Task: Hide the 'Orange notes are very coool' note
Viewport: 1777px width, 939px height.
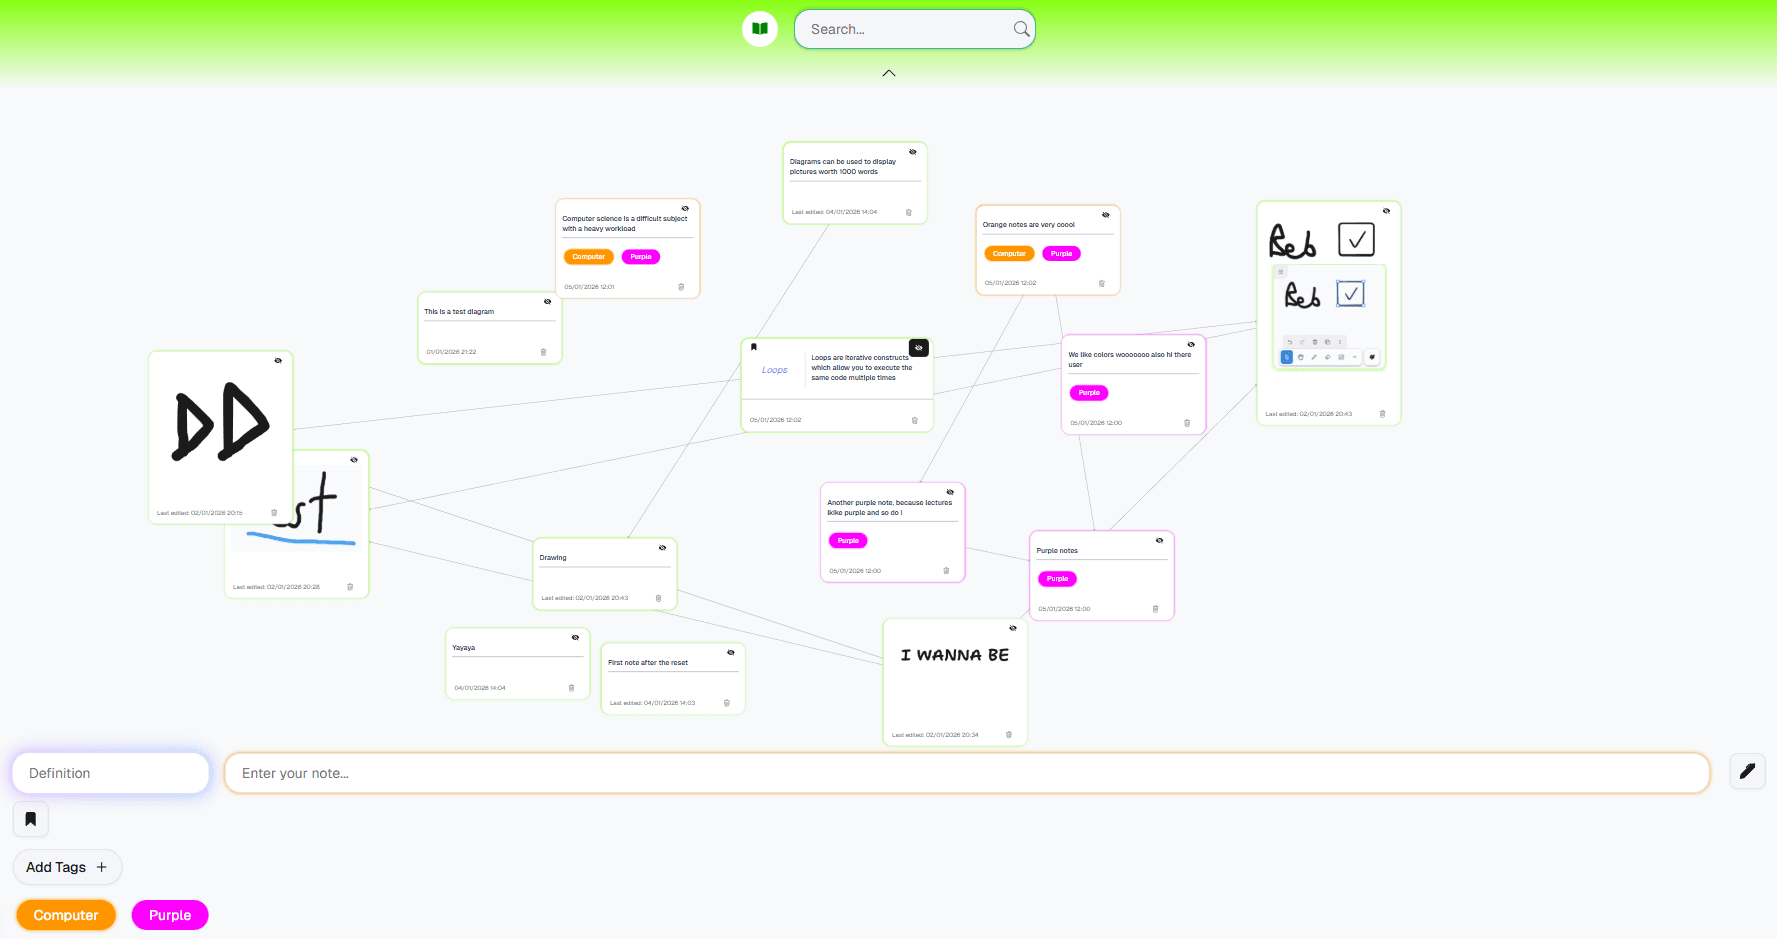Action: [1106, 215]
